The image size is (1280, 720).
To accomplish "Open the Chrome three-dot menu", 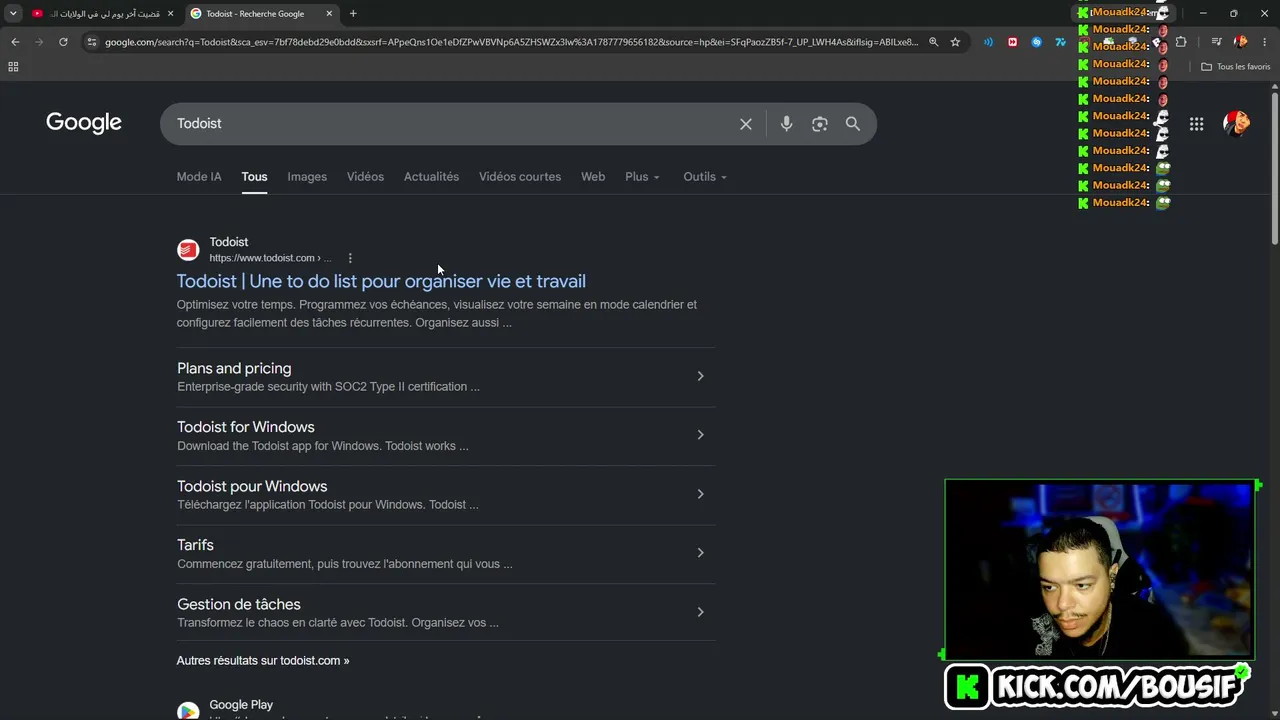I will pyautogui.click(x=1265, y=42).
